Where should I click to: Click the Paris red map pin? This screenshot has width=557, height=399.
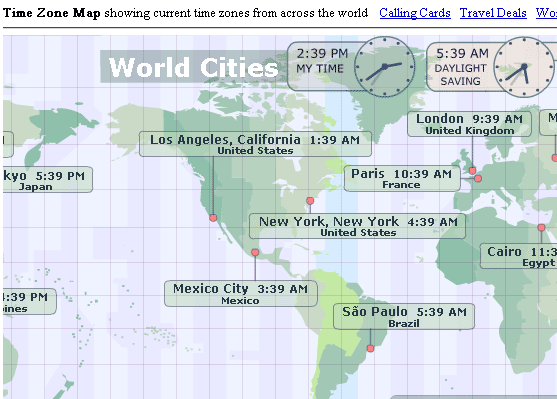[478, 178]
